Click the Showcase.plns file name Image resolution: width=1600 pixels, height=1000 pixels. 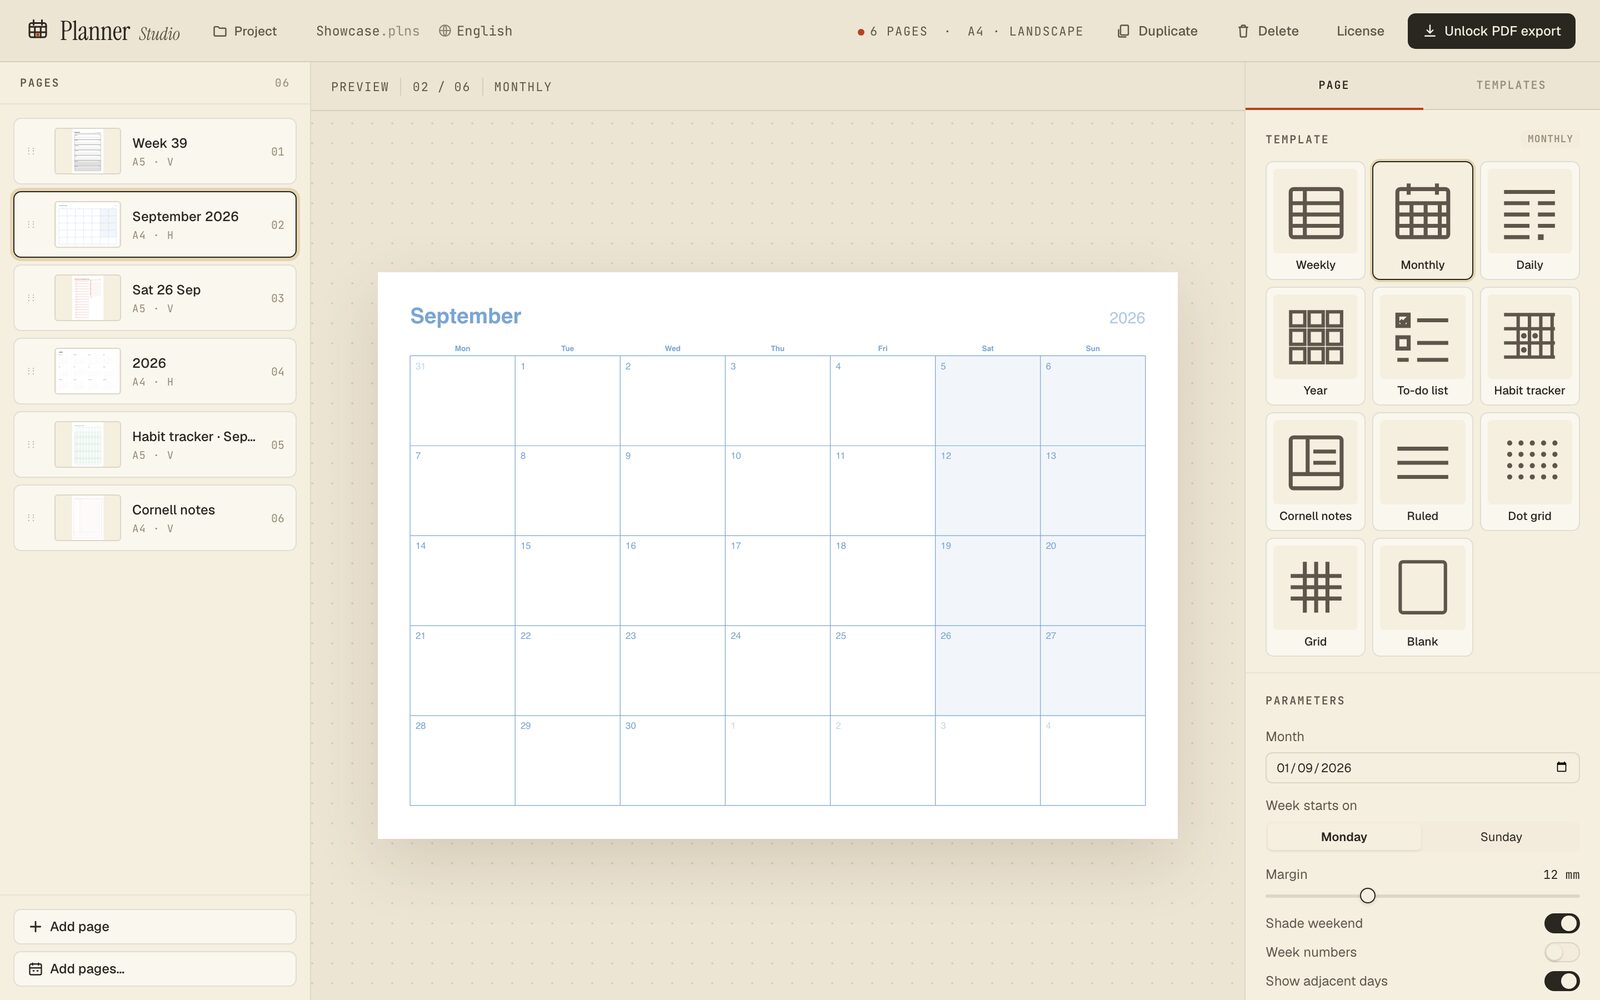click(367, 31)
